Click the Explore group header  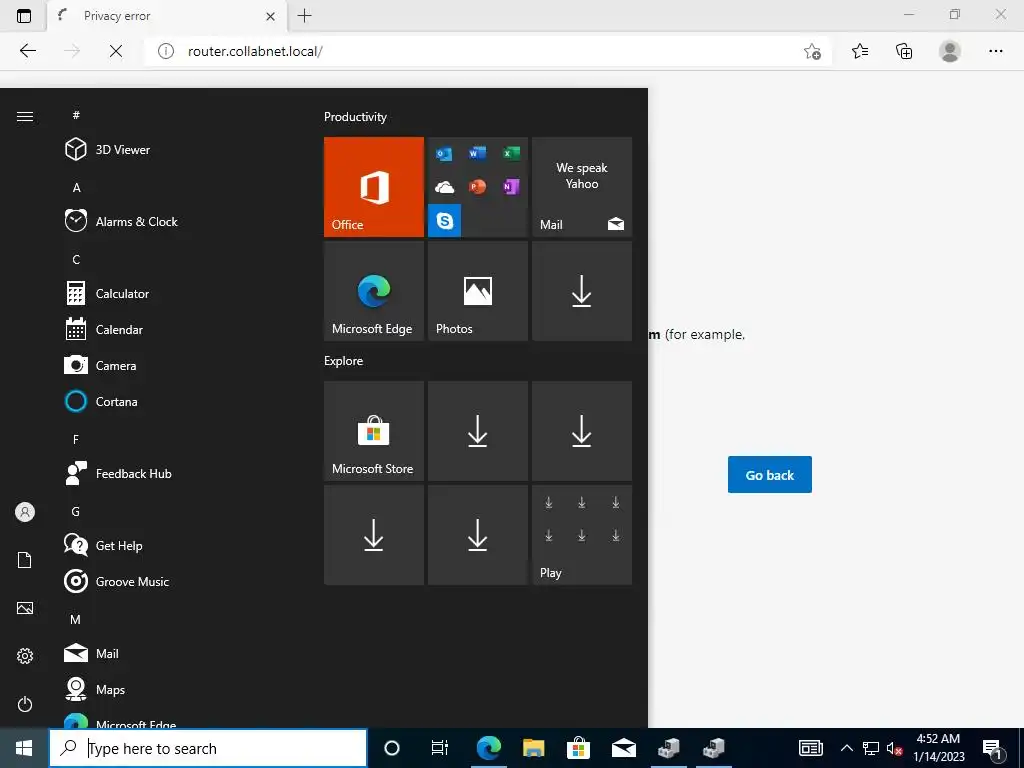pyautogui.click(x=344, y=360)
